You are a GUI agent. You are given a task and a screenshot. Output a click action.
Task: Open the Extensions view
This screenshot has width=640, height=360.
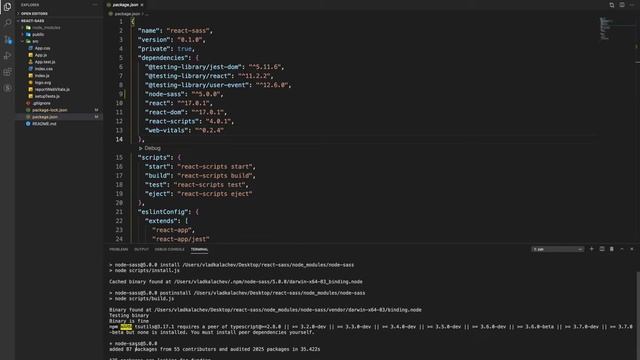point(7,72)
